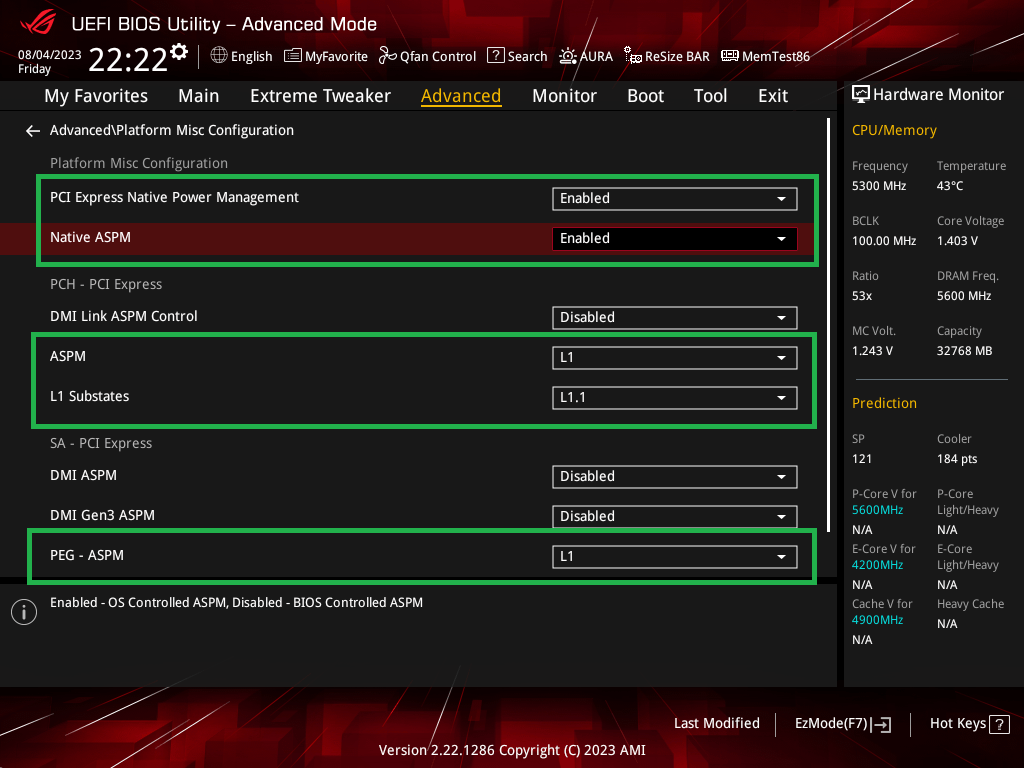Image resolution: width=1024 pixels, height=768 pixels.
Task: Click the MyFavorite list icon
Action: 293,56
